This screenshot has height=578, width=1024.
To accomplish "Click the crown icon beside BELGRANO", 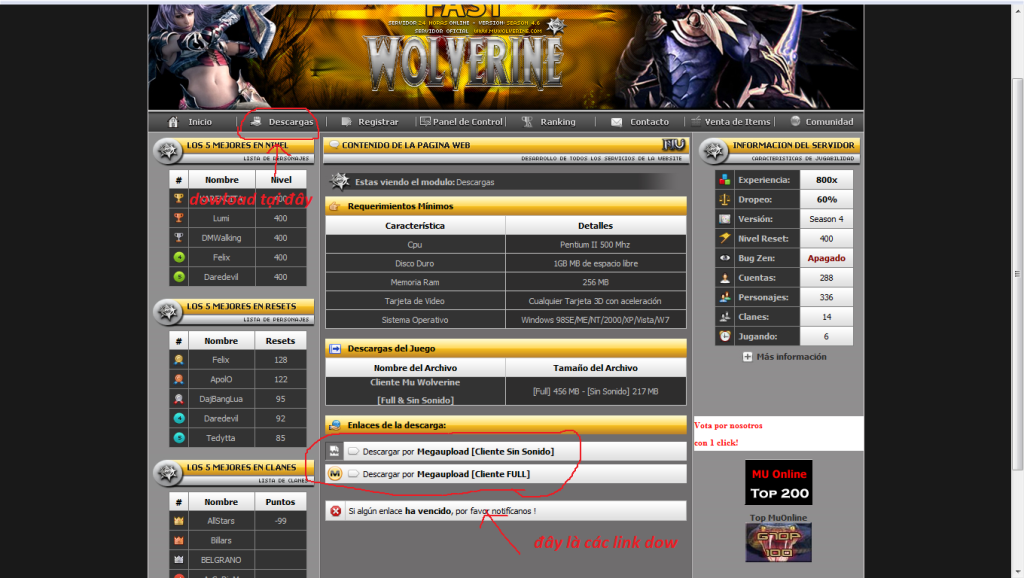I will [x=178, y=560].
